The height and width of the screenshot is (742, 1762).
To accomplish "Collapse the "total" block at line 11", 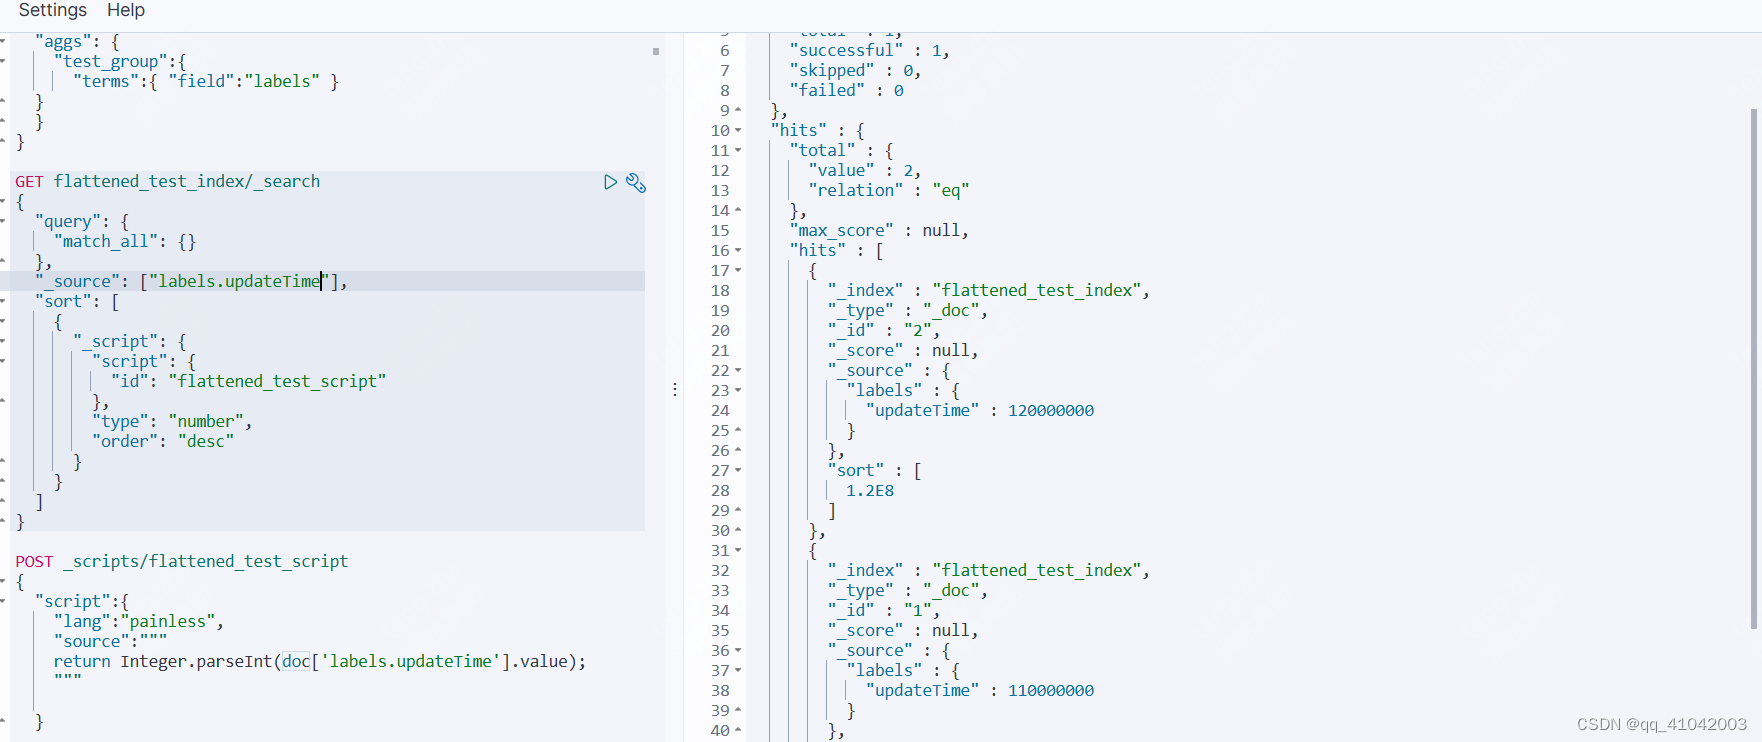I will click(x=738, y=150).
